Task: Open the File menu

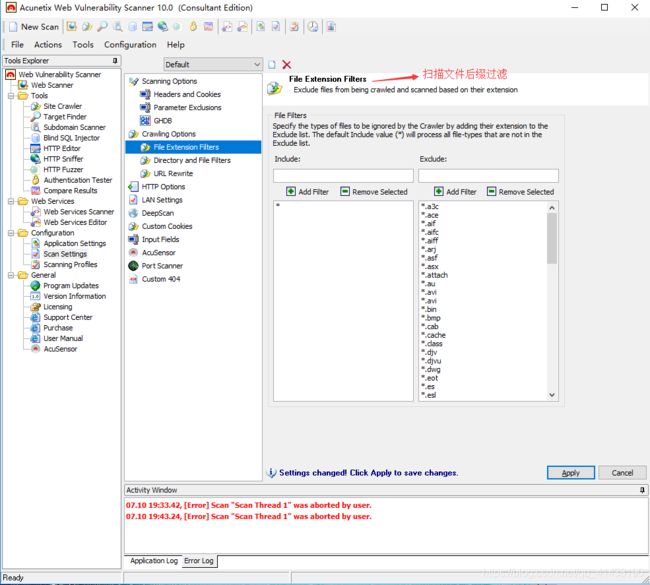Action: 17,45
